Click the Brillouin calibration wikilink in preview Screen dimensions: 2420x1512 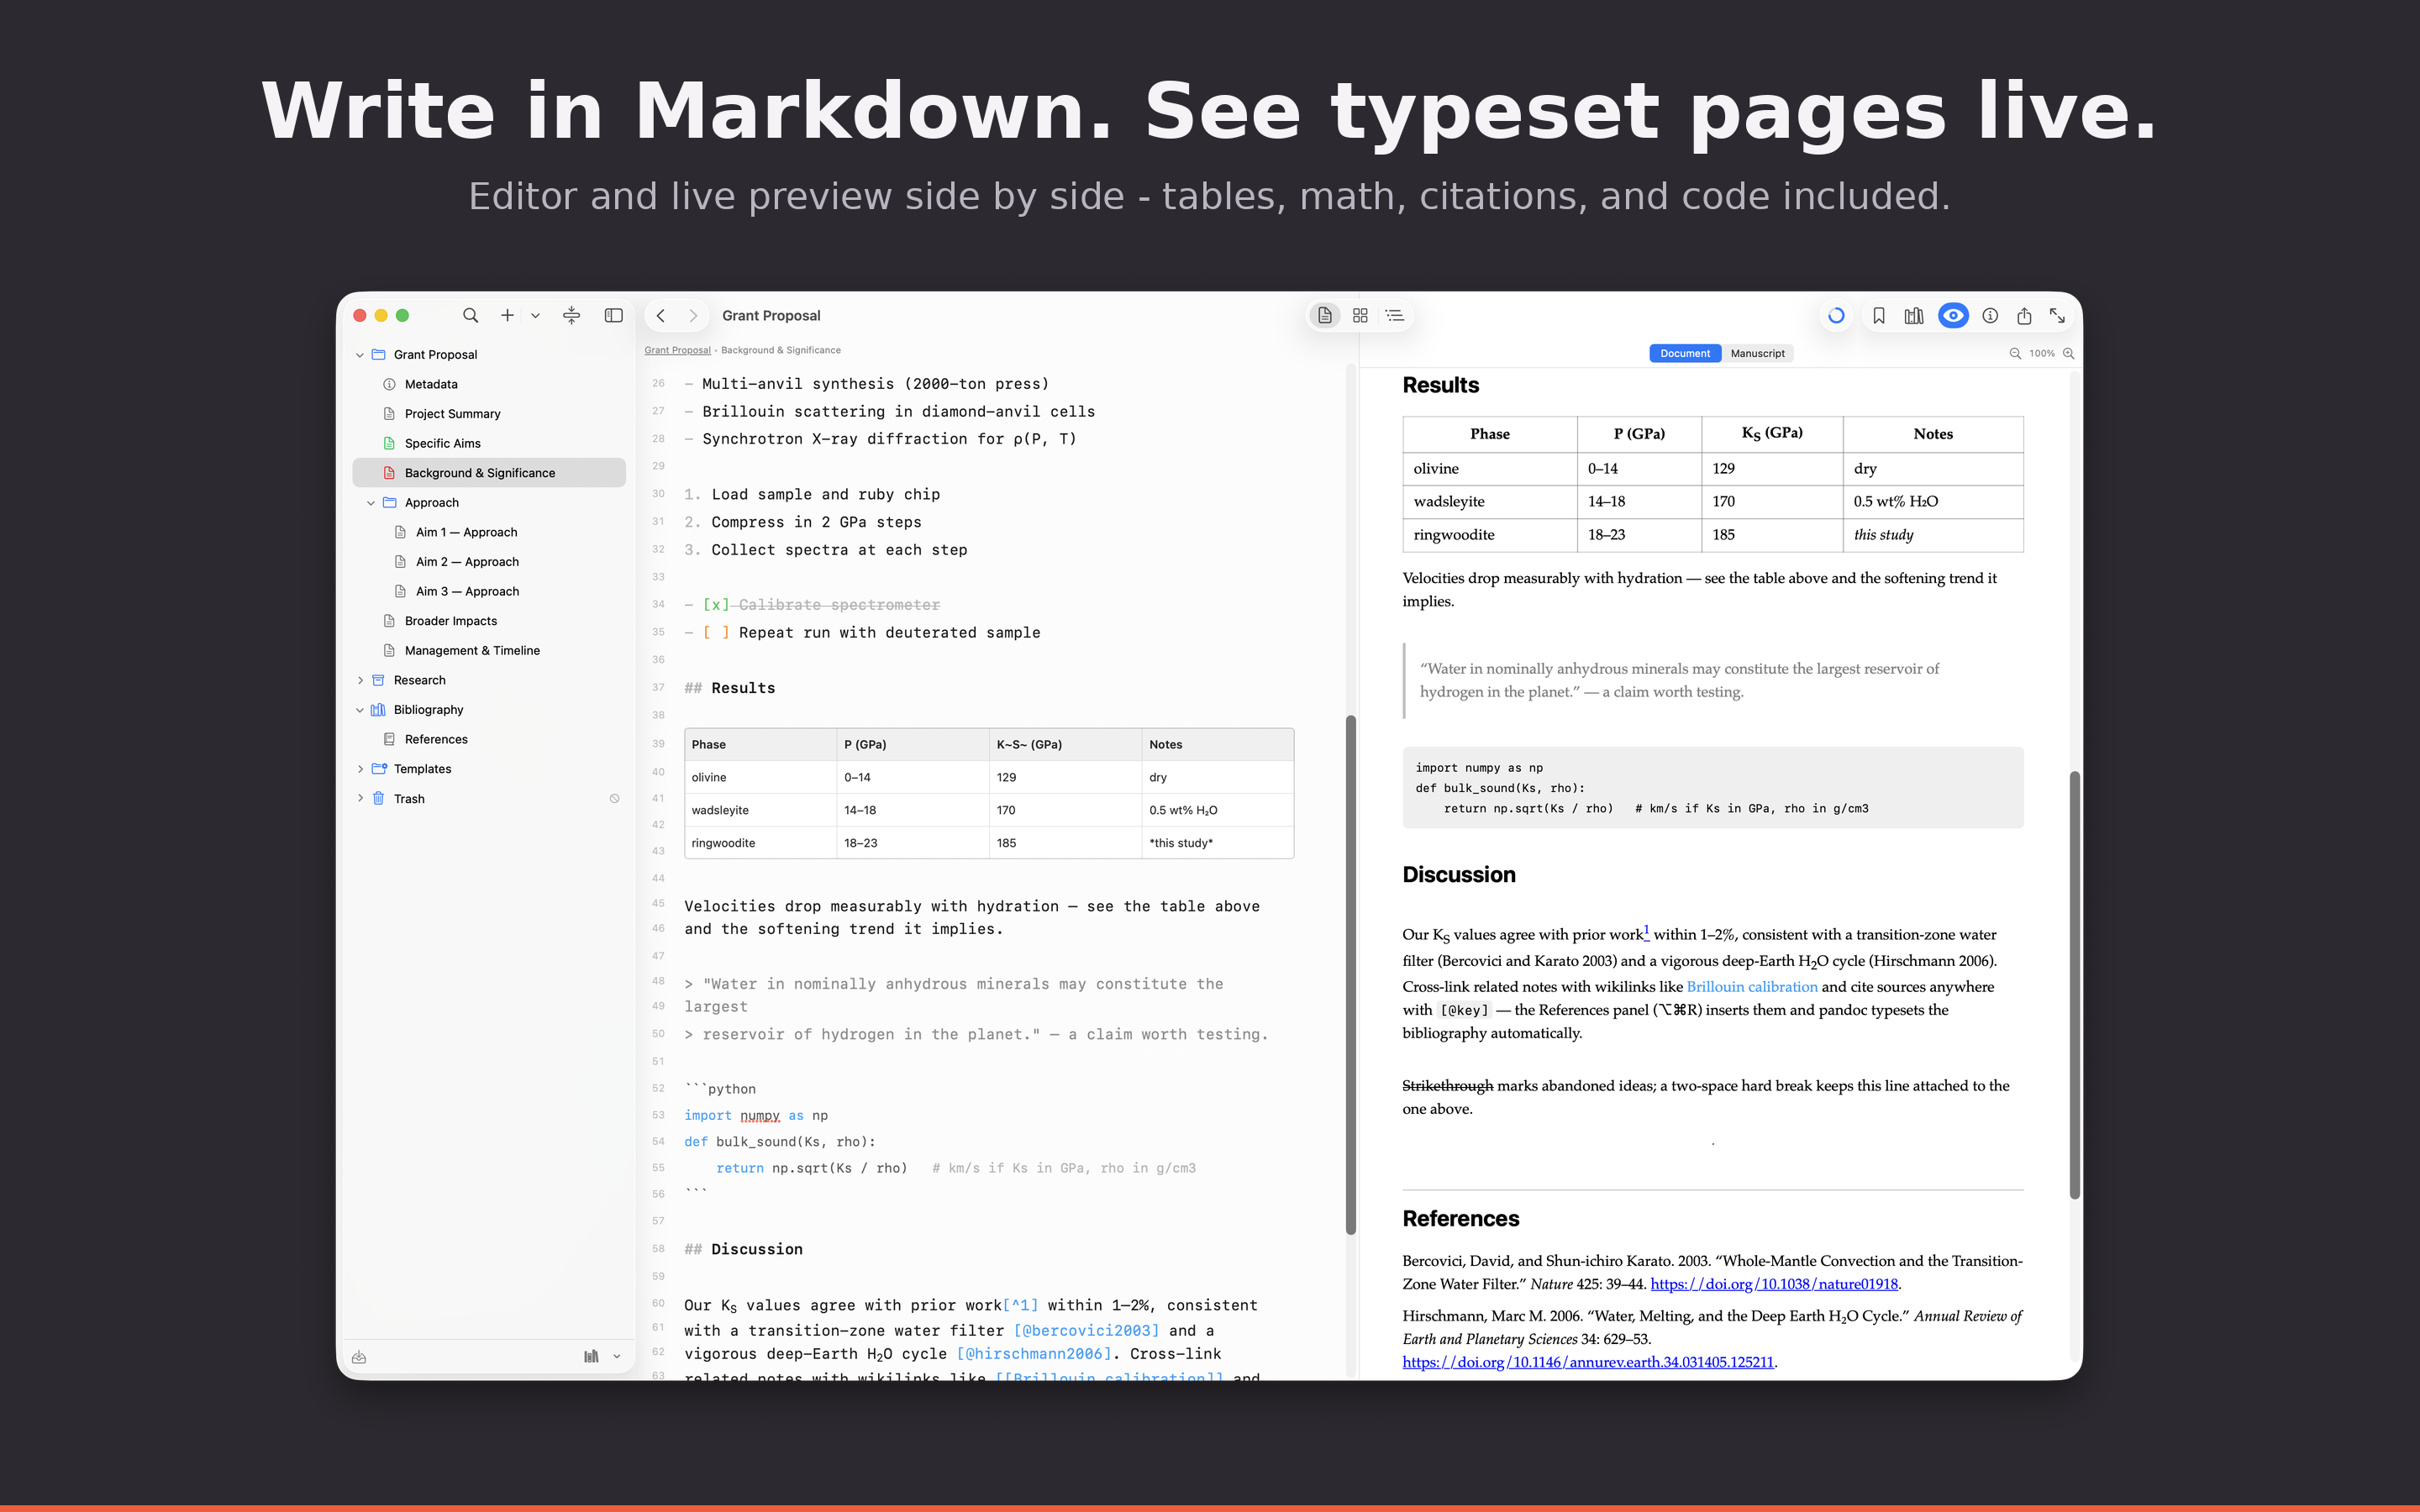[x=1751, y=987]
